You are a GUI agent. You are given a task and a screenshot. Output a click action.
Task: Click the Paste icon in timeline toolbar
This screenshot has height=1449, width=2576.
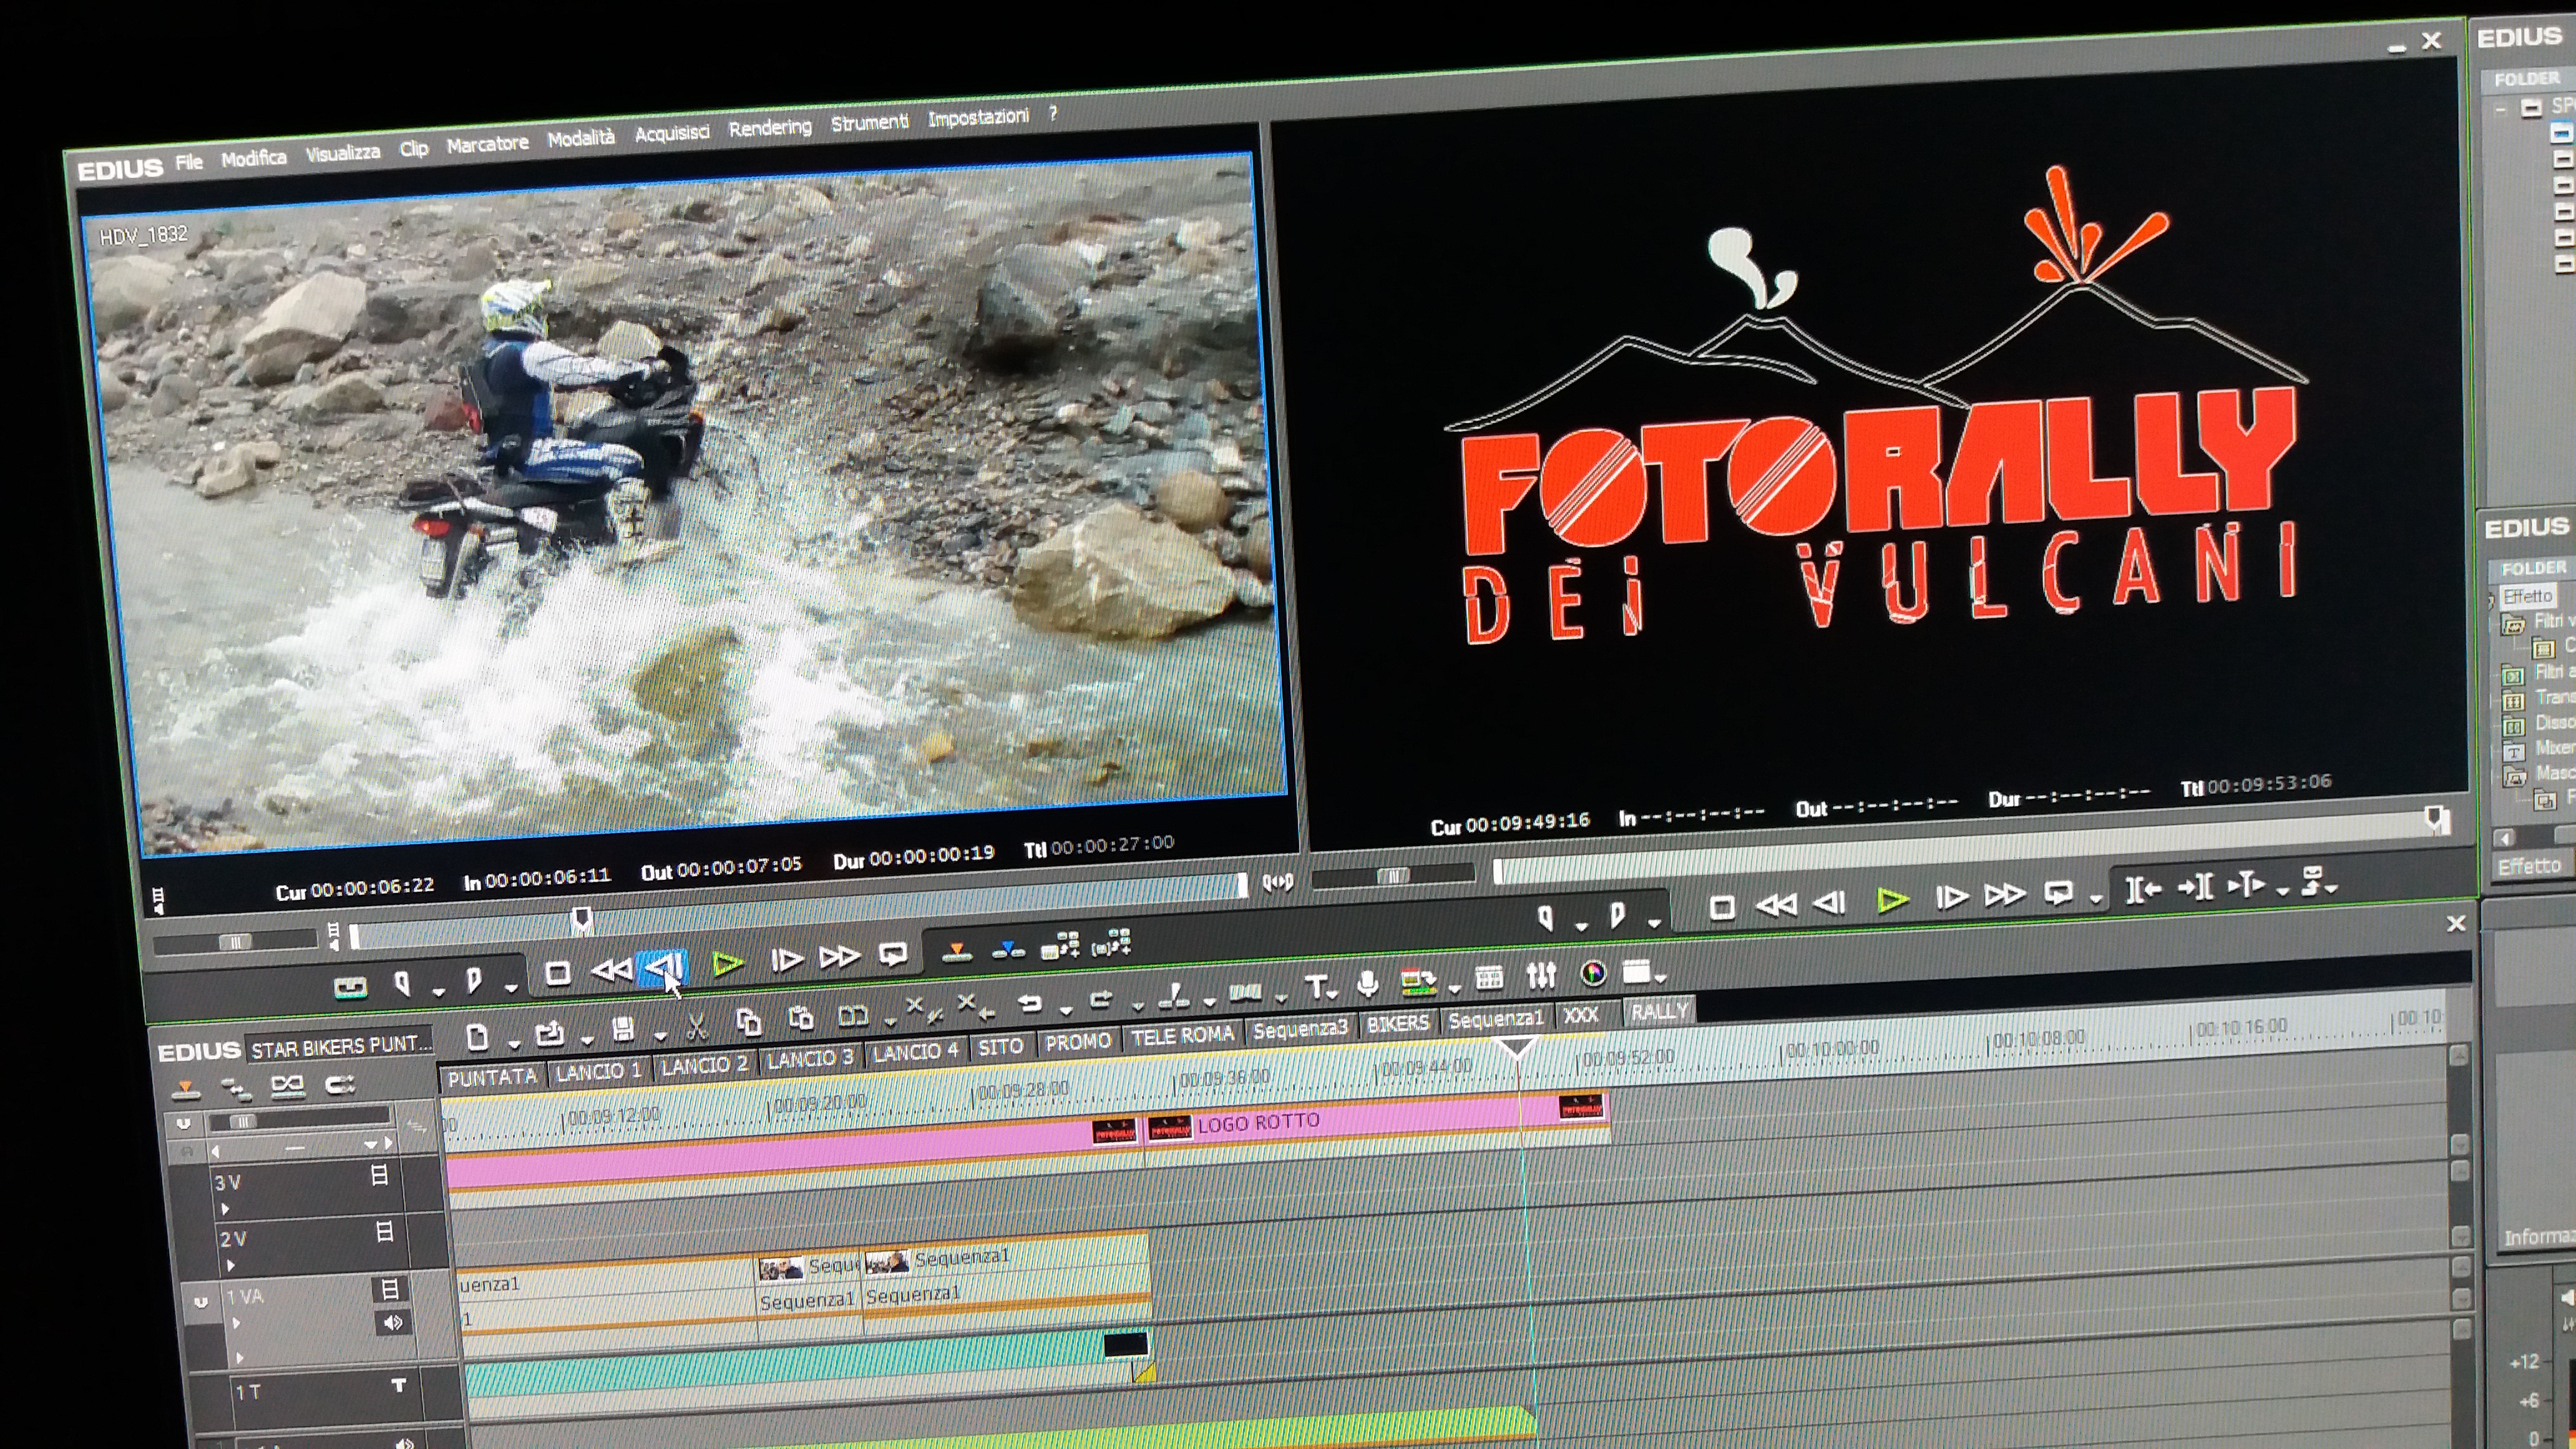pos(800,1018)
